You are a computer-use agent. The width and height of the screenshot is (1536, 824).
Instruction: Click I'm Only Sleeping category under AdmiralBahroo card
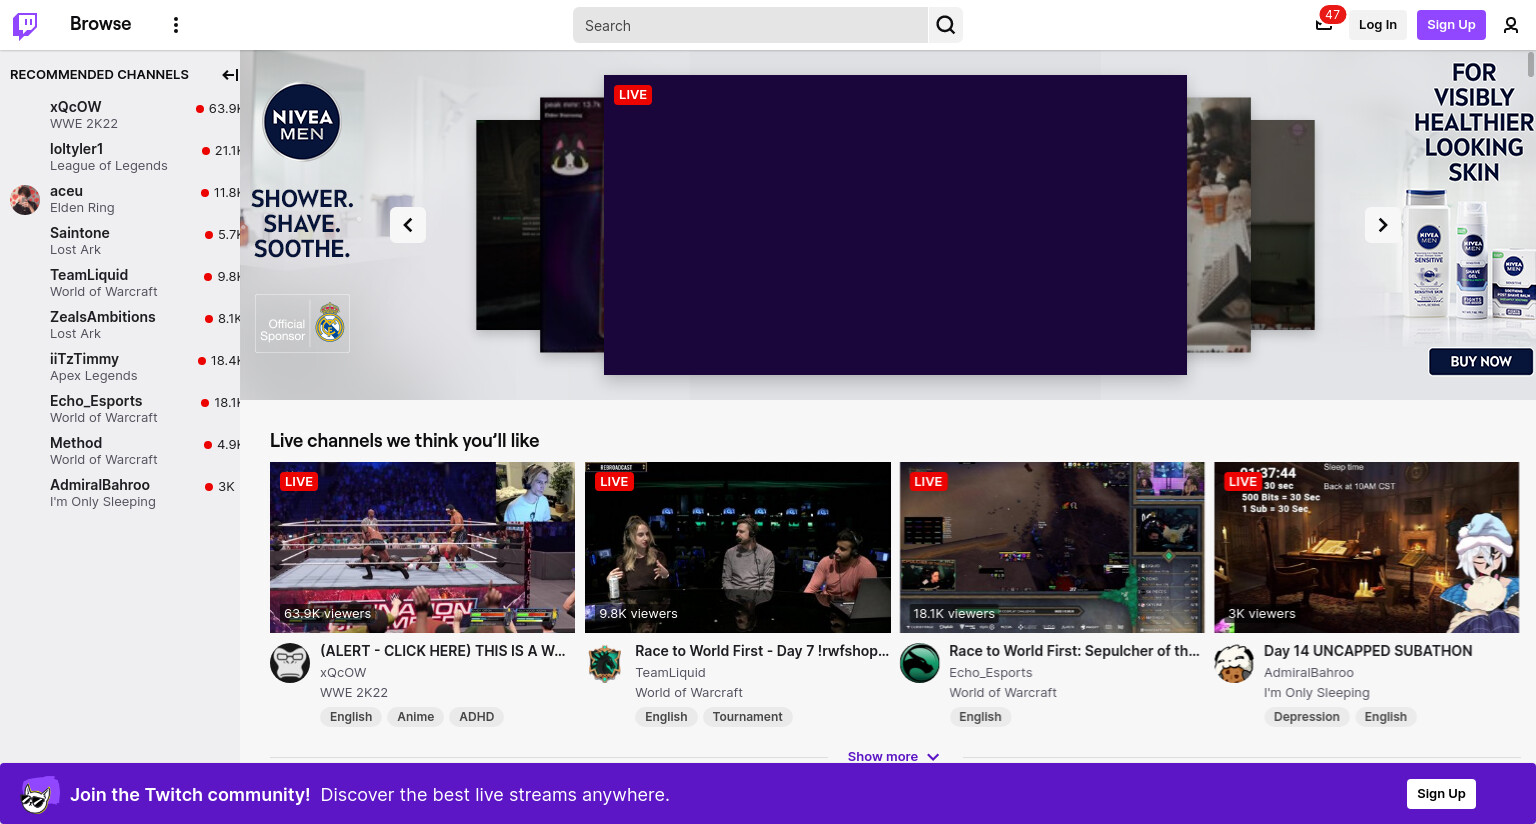(1316, 693)
